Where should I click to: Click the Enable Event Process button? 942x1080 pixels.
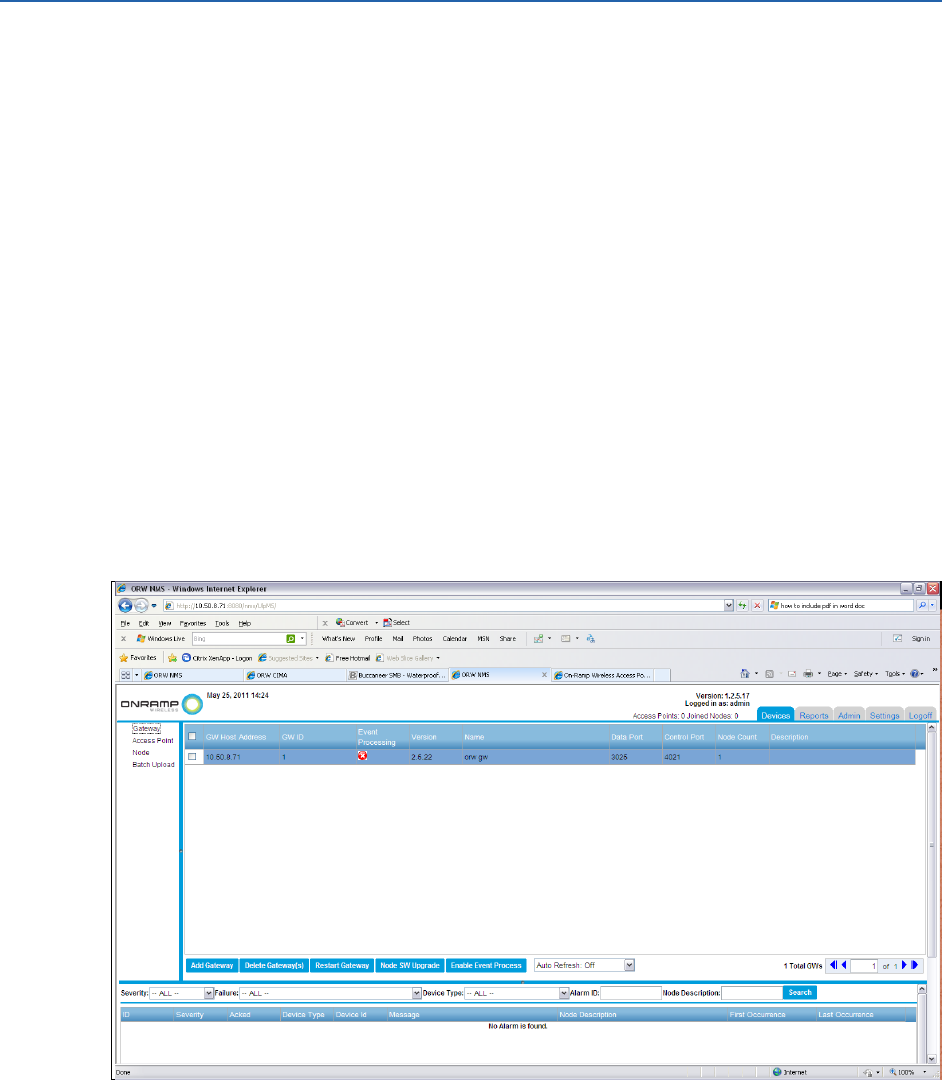coord(486,965)
